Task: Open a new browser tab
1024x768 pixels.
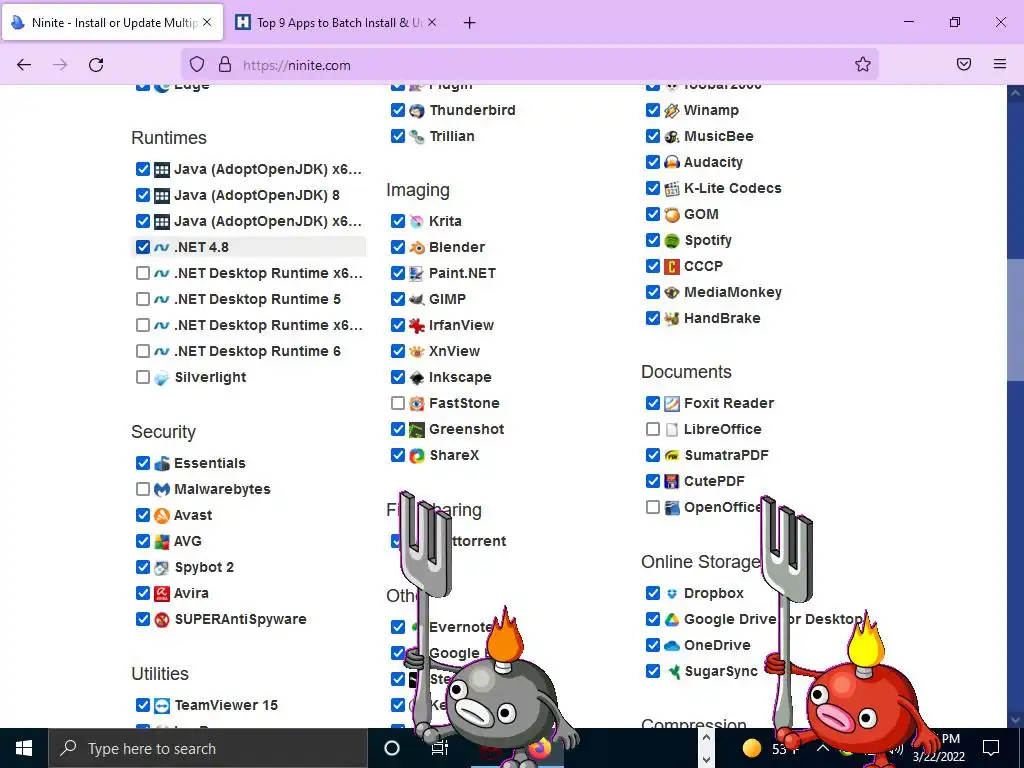Action: (469, 23)
